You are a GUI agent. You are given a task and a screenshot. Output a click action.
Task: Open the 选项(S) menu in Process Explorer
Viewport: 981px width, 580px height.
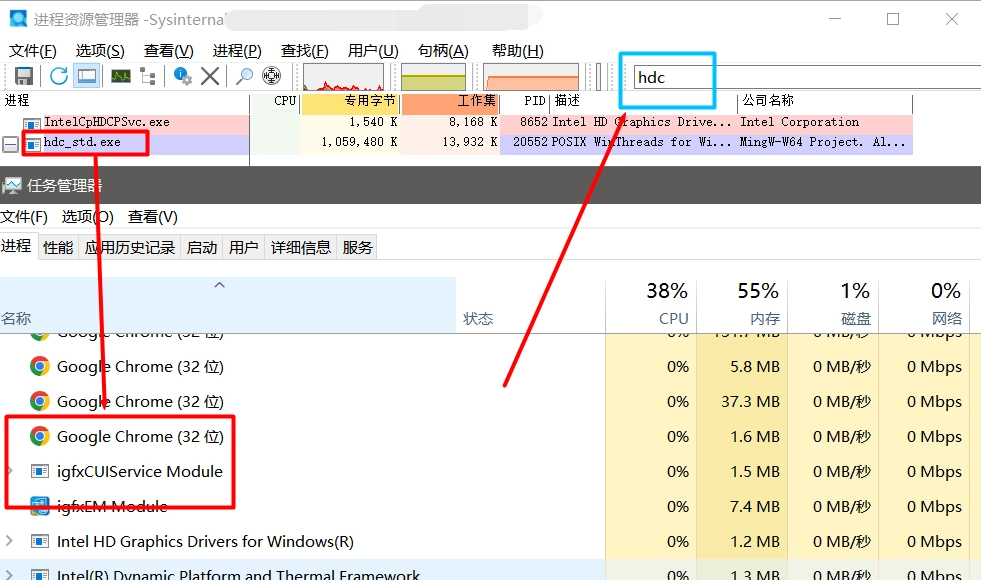point(100,51)
